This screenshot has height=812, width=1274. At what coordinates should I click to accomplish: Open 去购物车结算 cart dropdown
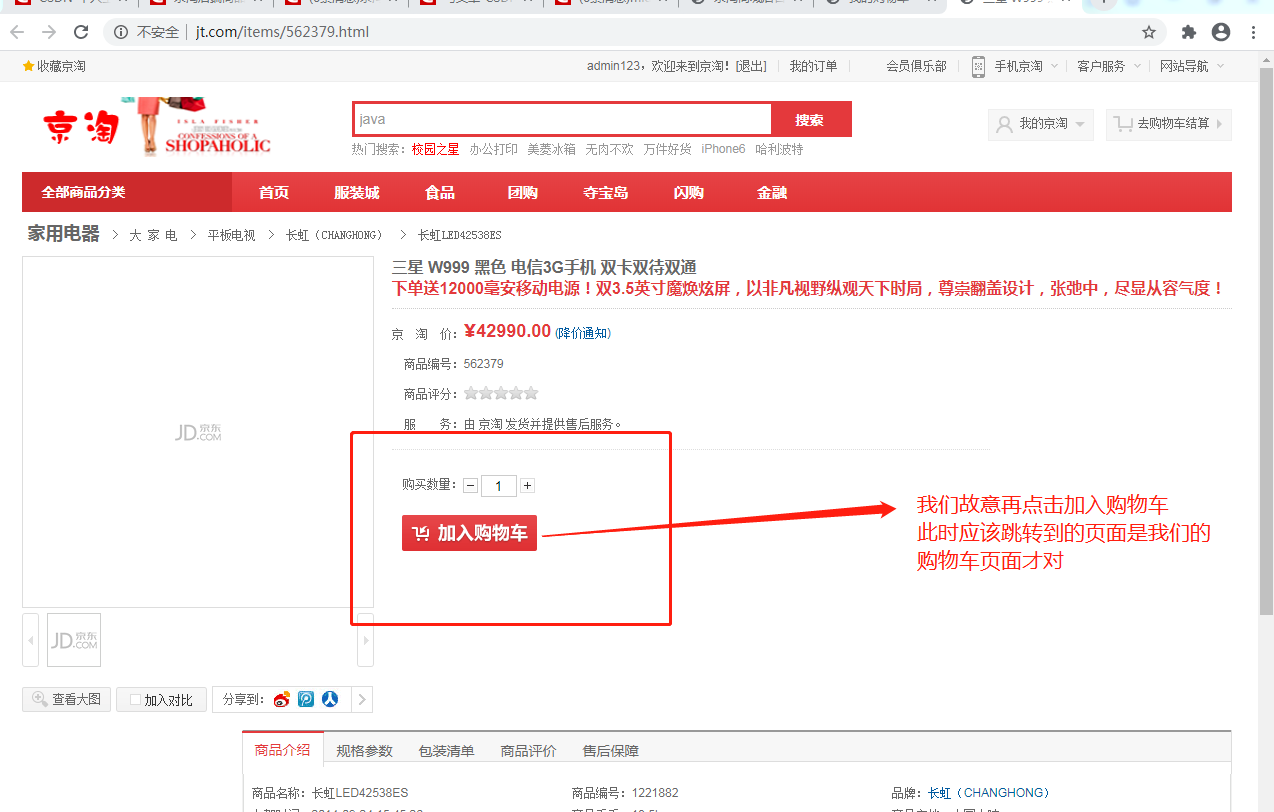click(x=1168, y=124)
